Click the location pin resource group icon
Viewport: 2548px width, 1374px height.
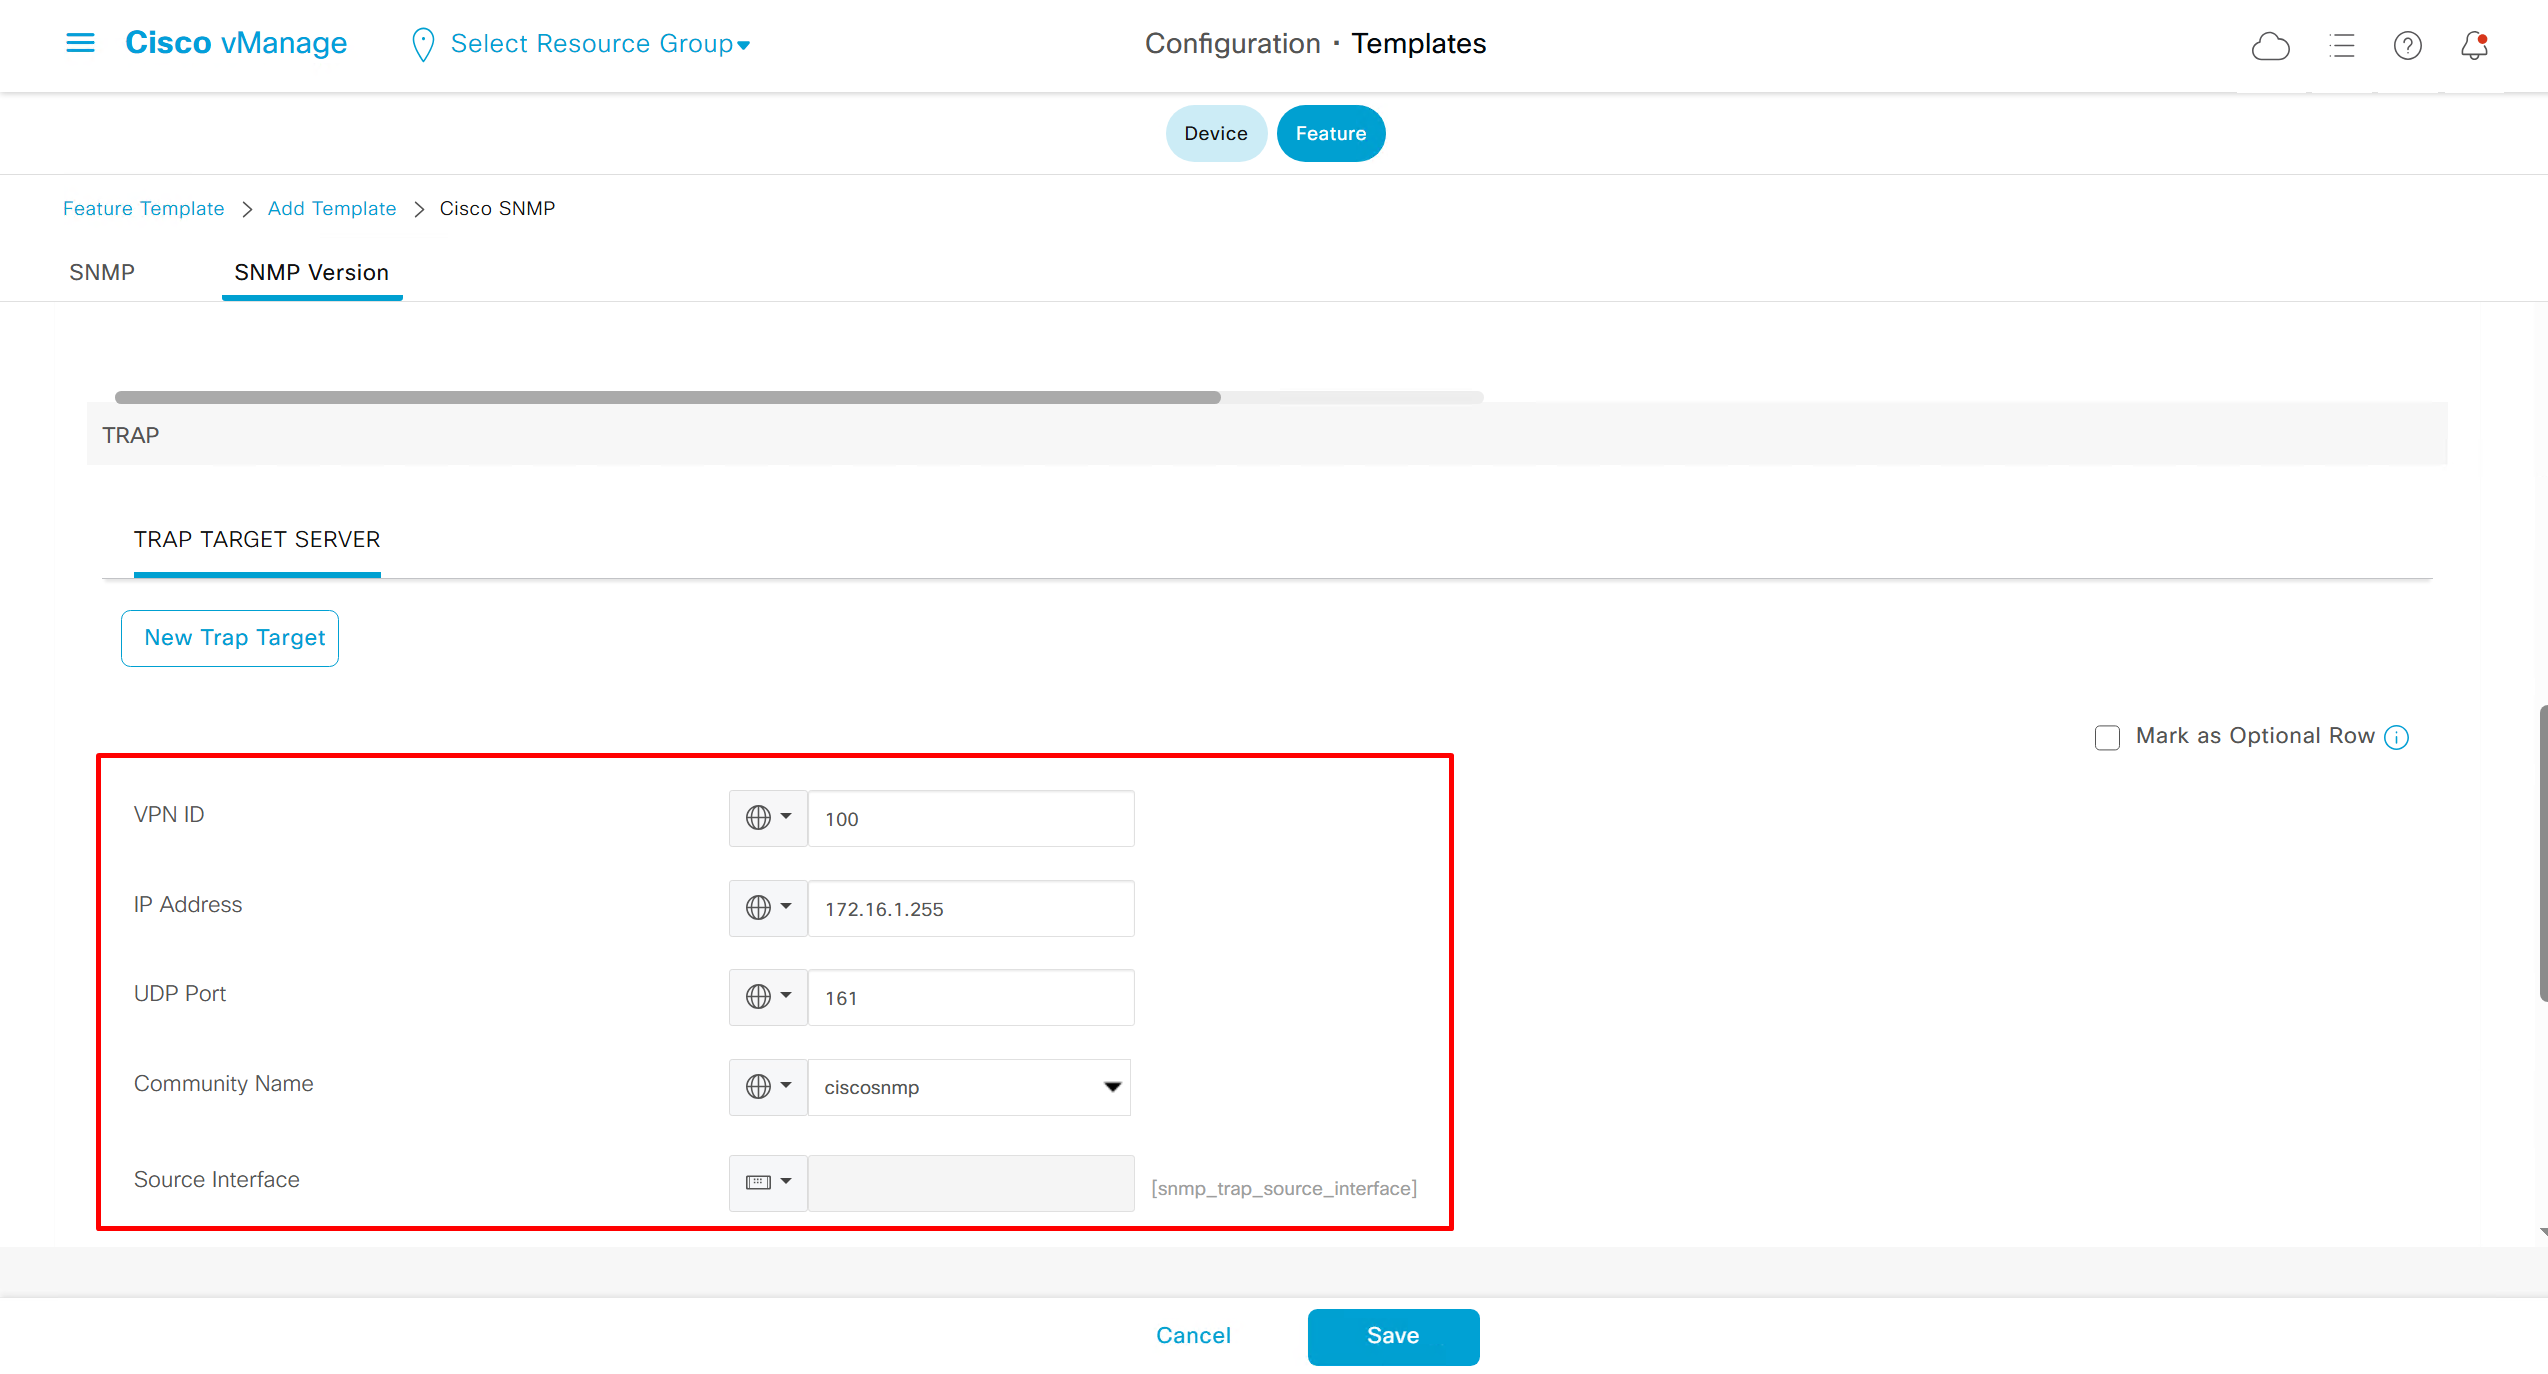[x=422, y=44]
